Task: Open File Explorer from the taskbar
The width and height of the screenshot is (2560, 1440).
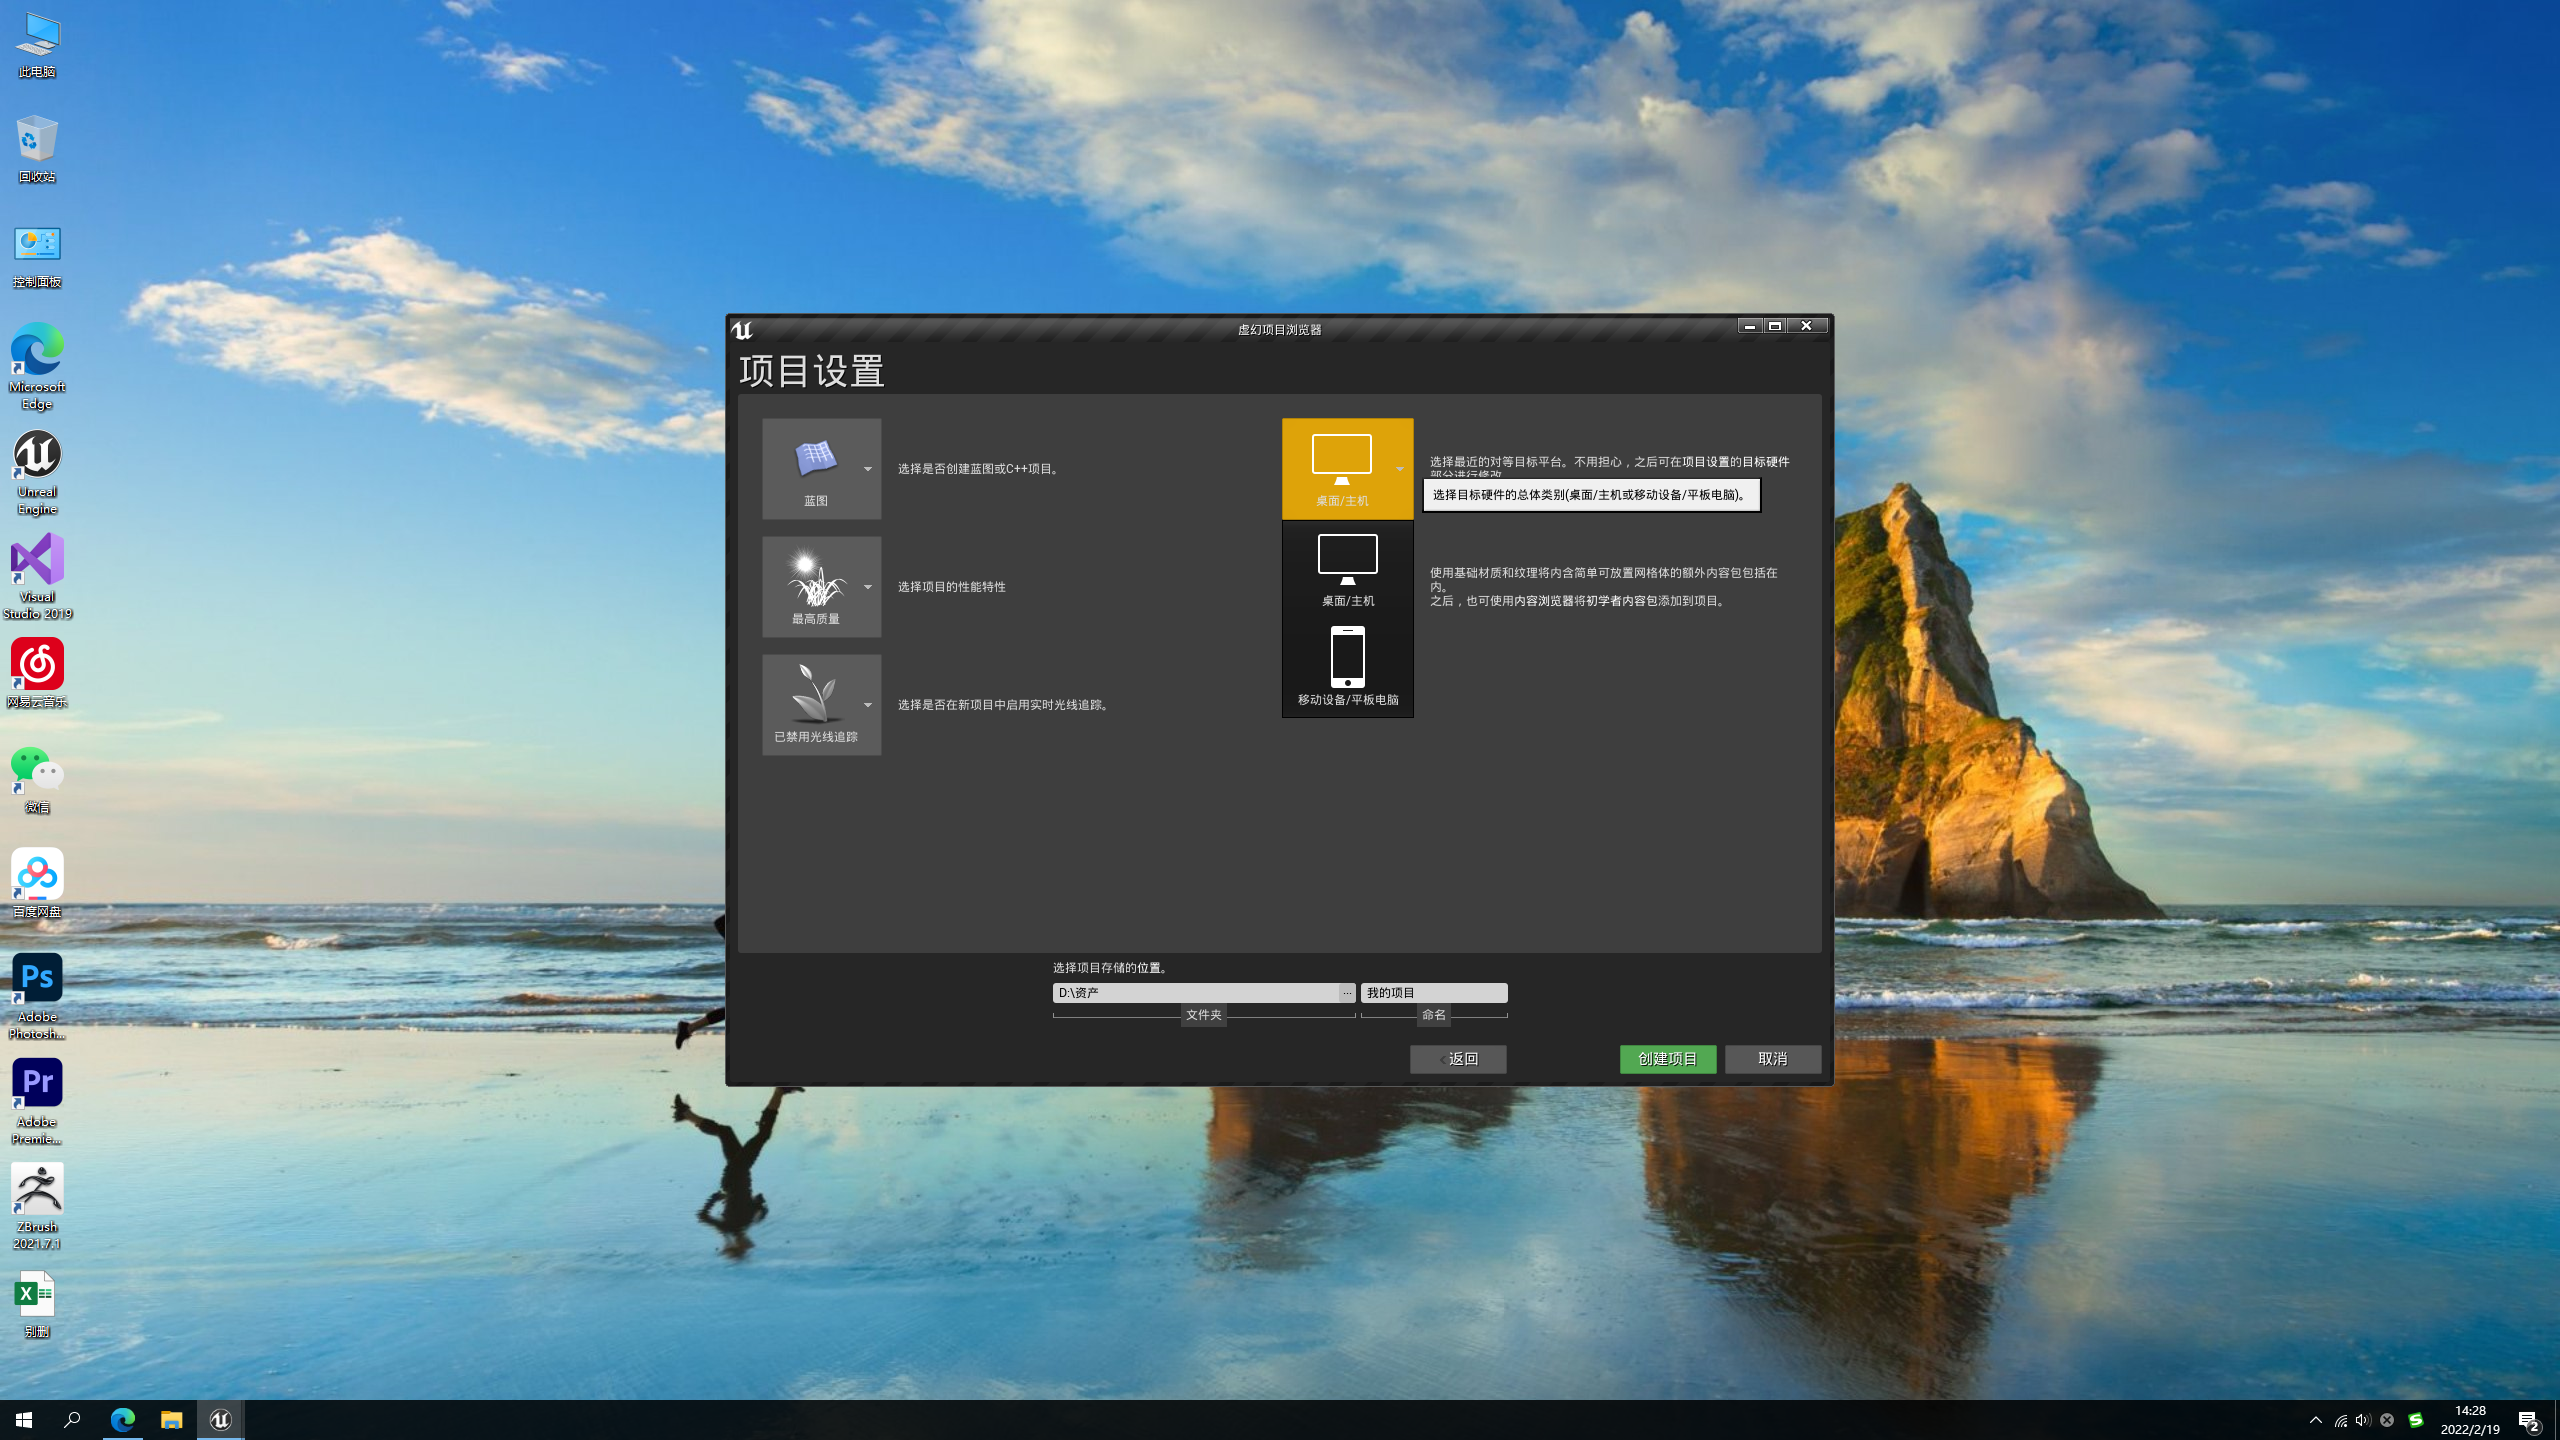Action: [x=172, y=1420]
